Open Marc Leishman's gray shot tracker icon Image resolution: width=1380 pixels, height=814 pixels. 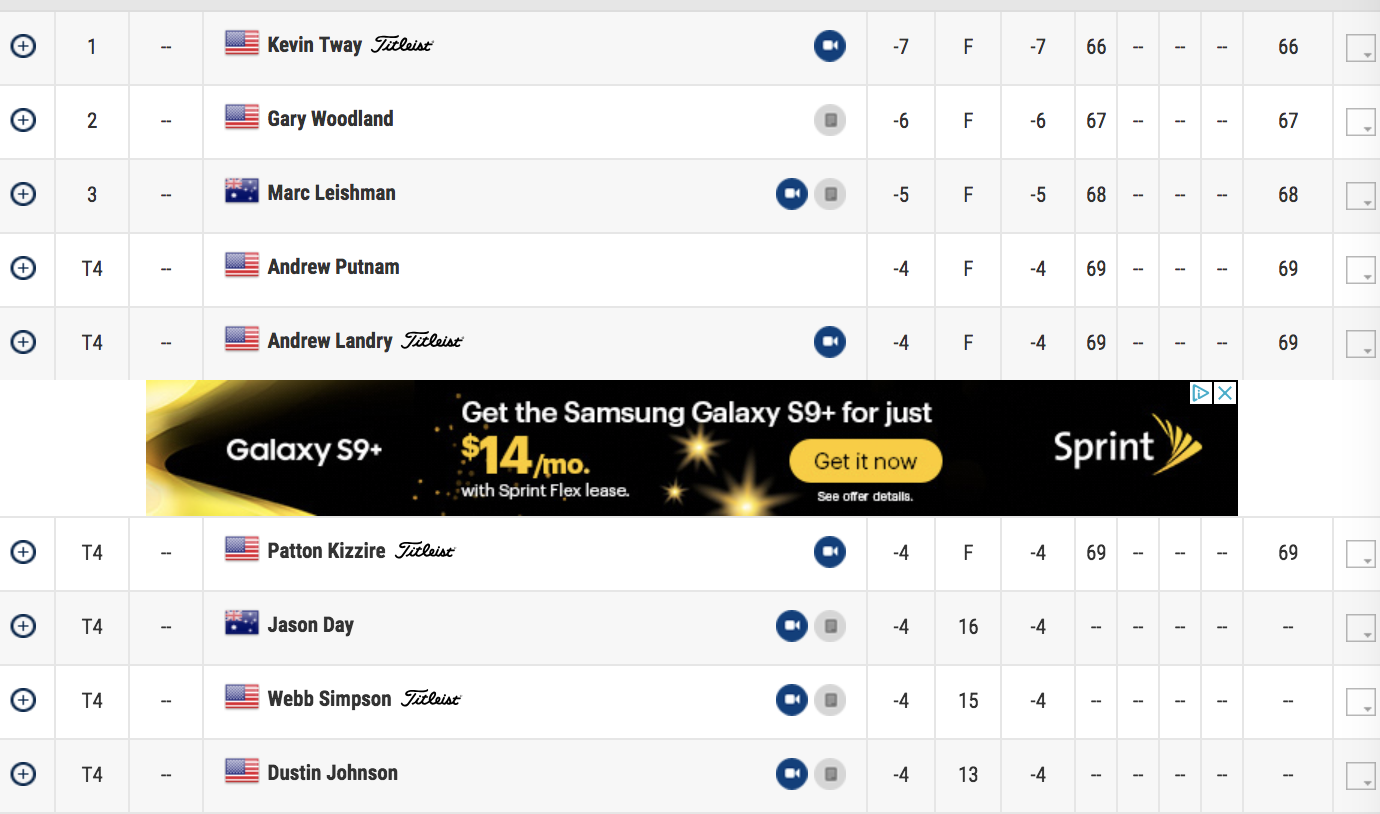829,194
